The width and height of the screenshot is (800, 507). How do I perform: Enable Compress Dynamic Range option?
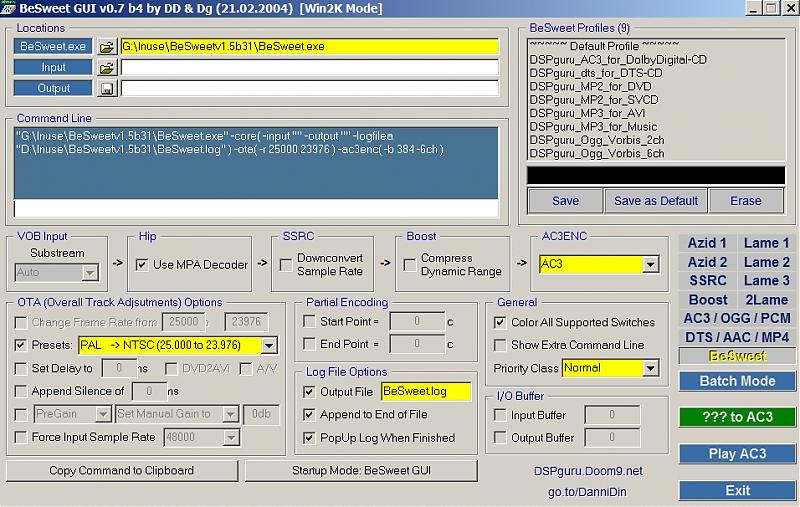pos(409,265)
